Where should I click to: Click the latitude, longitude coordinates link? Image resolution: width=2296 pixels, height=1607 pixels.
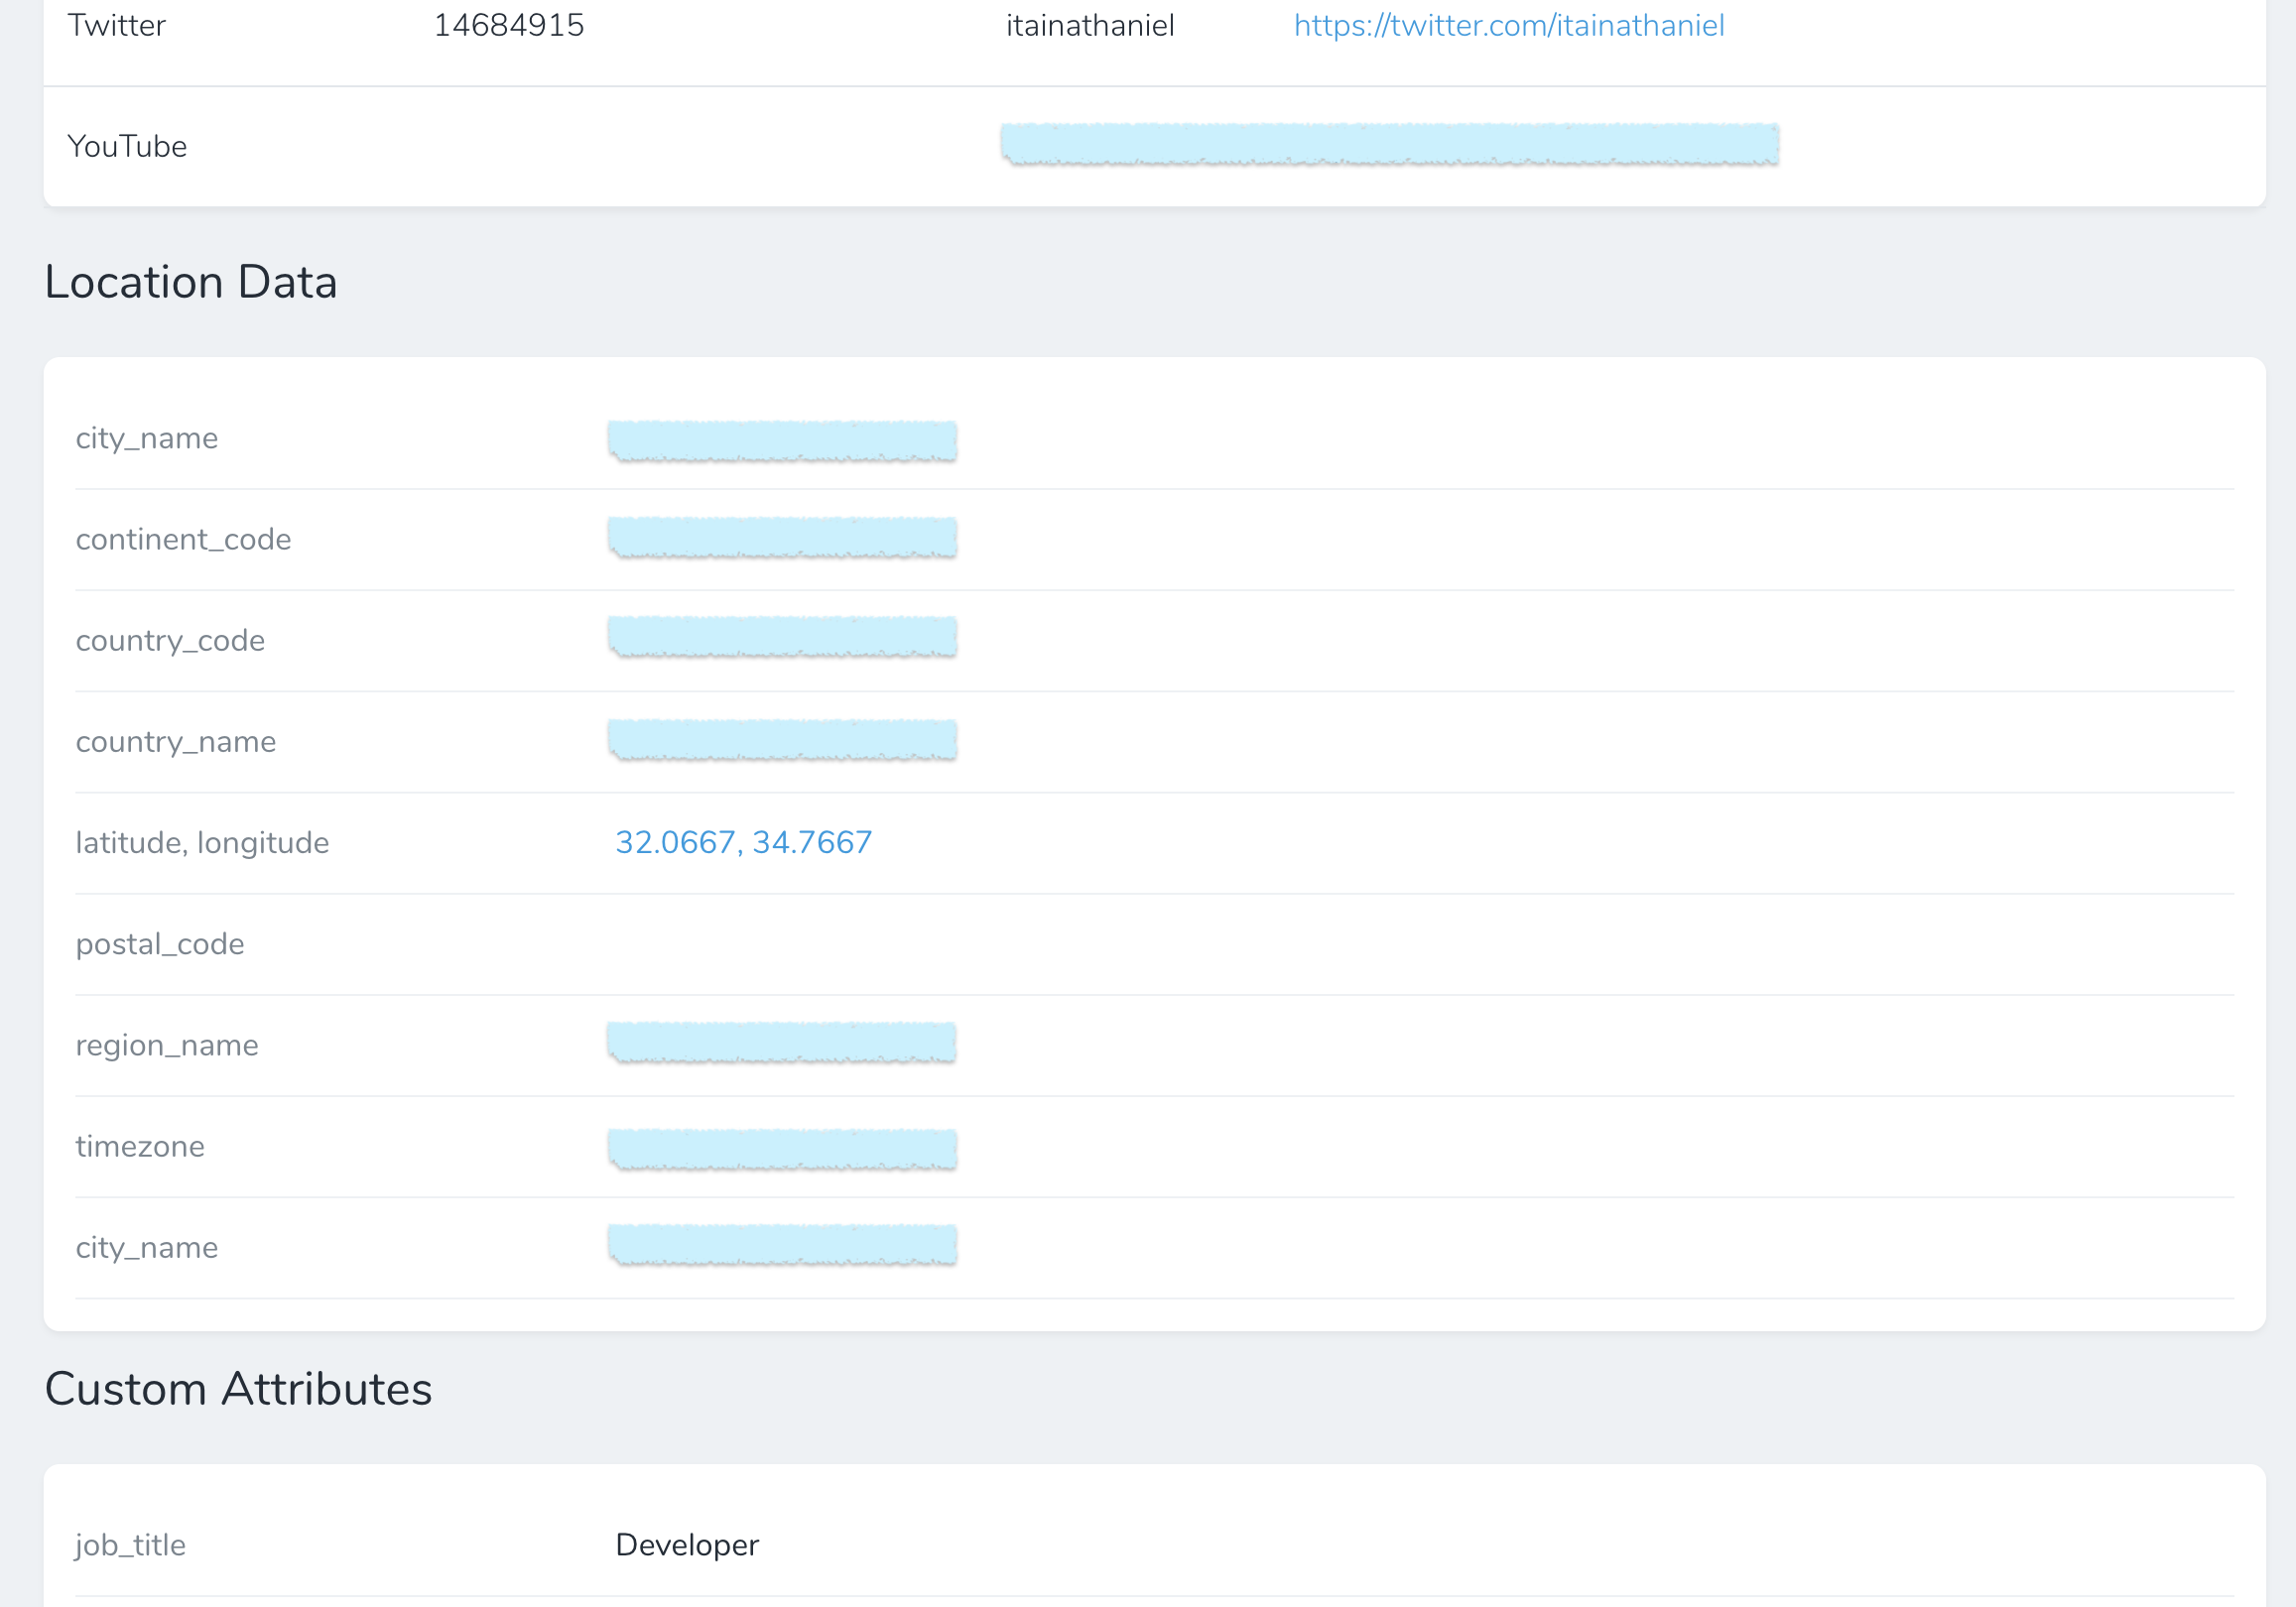pos(743,842)
